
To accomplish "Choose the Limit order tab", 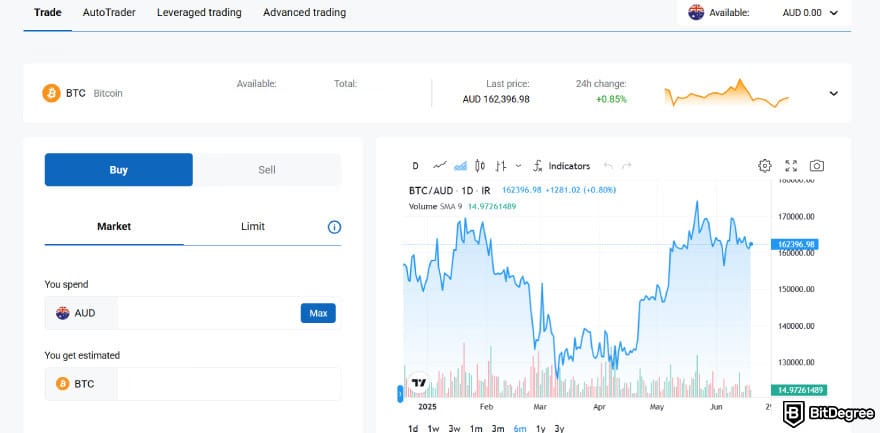I will [x=253, y=227].
